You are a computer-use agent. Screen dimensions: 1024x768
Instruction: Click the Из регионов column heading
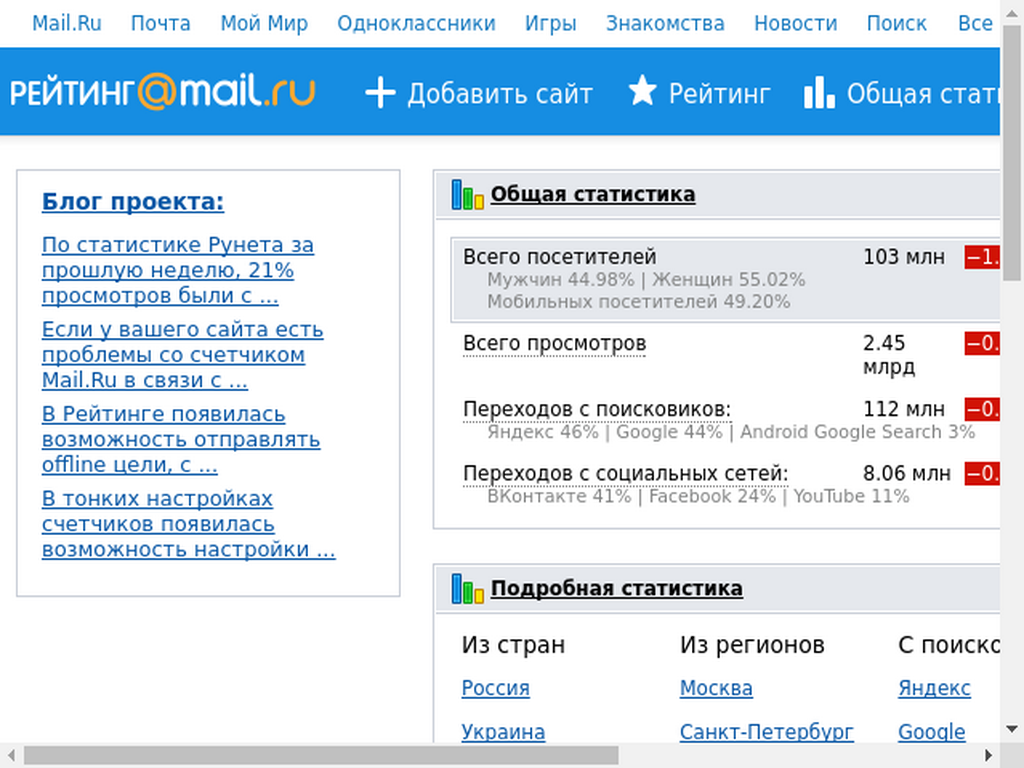point(752,645)
